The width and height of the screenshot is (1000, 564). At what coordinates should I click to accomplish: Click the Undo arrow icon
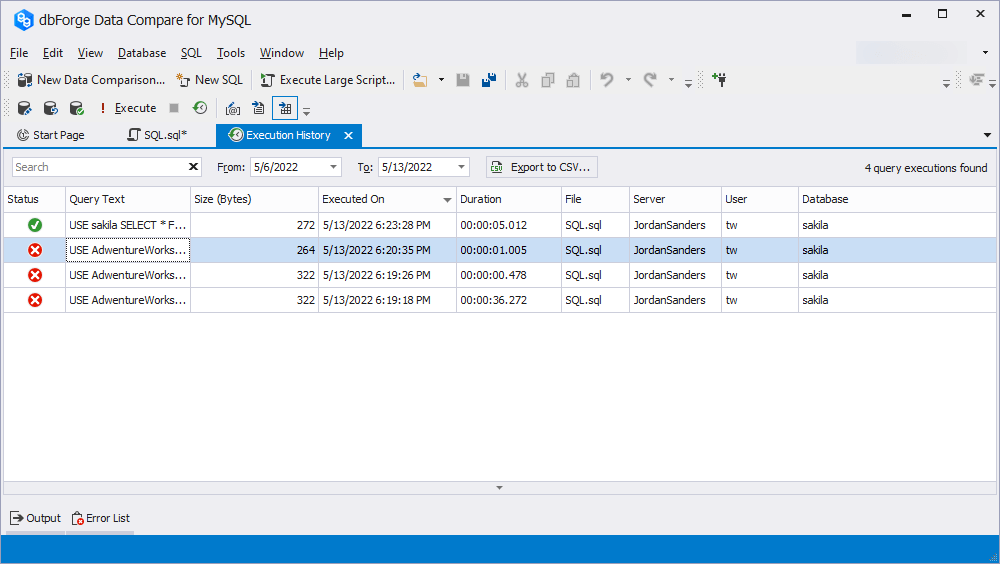(607, 80)
